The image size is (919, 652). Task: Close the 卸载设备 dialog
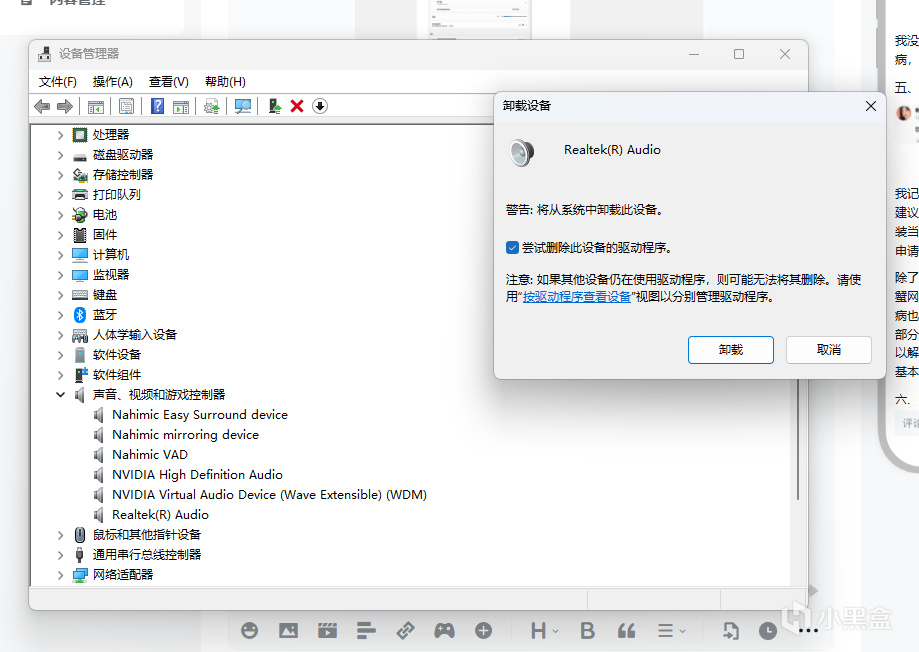pyautogui.click(x=870, y=106)
